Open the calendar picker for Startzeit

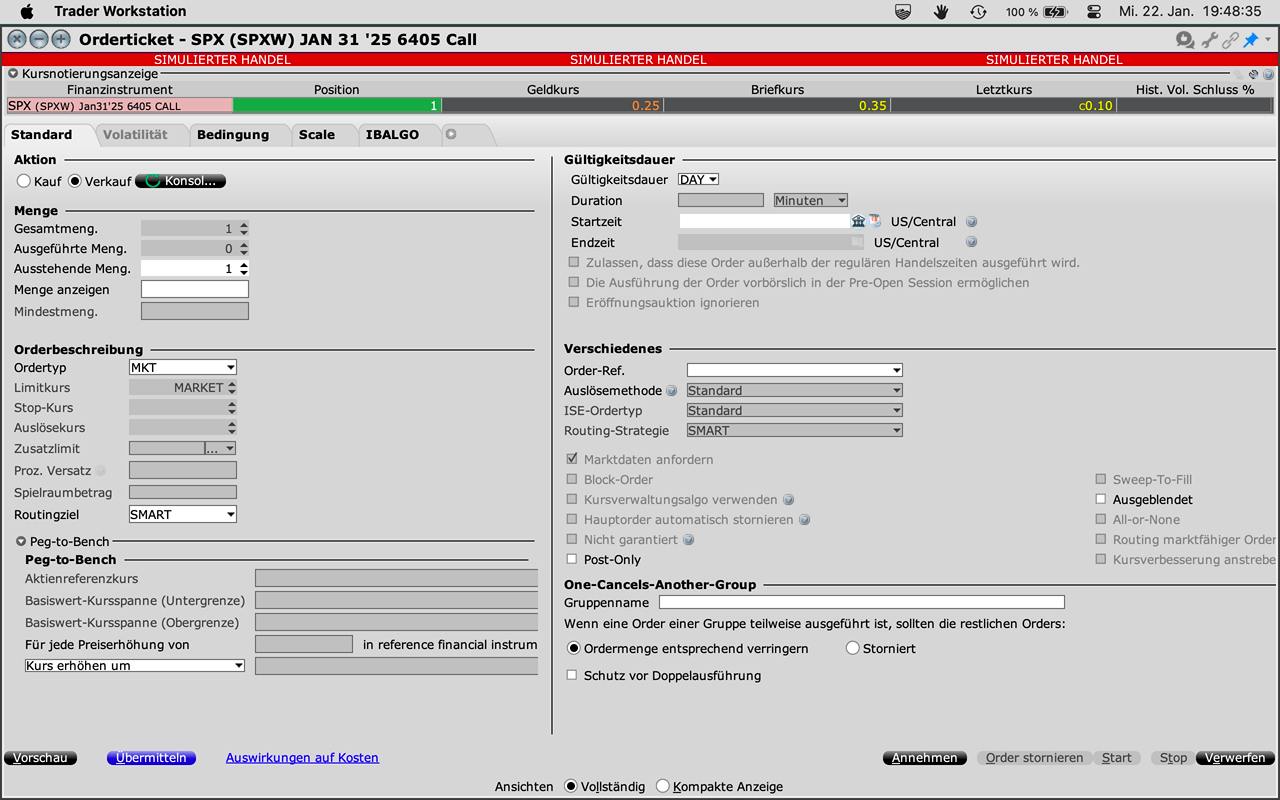pos(875,221)
